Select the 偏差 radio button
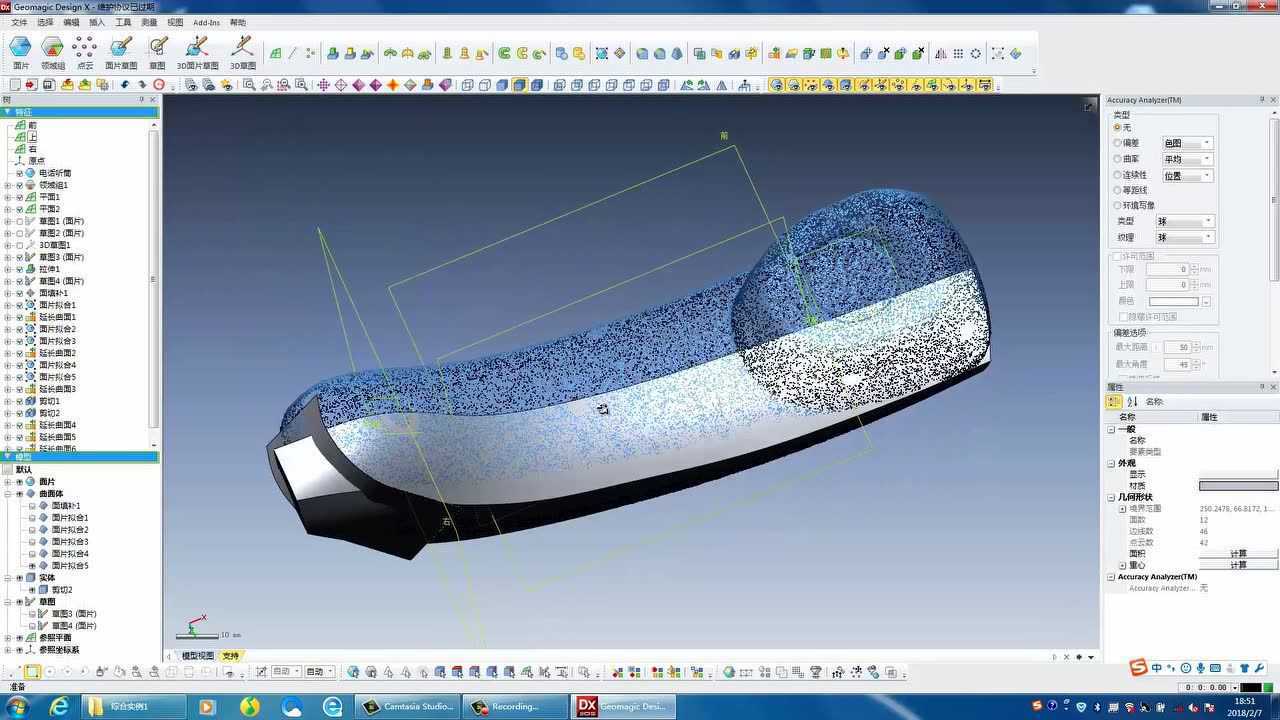Image resolution: width=1280 pixels, height=720 pixels. tap(1118, 143)
